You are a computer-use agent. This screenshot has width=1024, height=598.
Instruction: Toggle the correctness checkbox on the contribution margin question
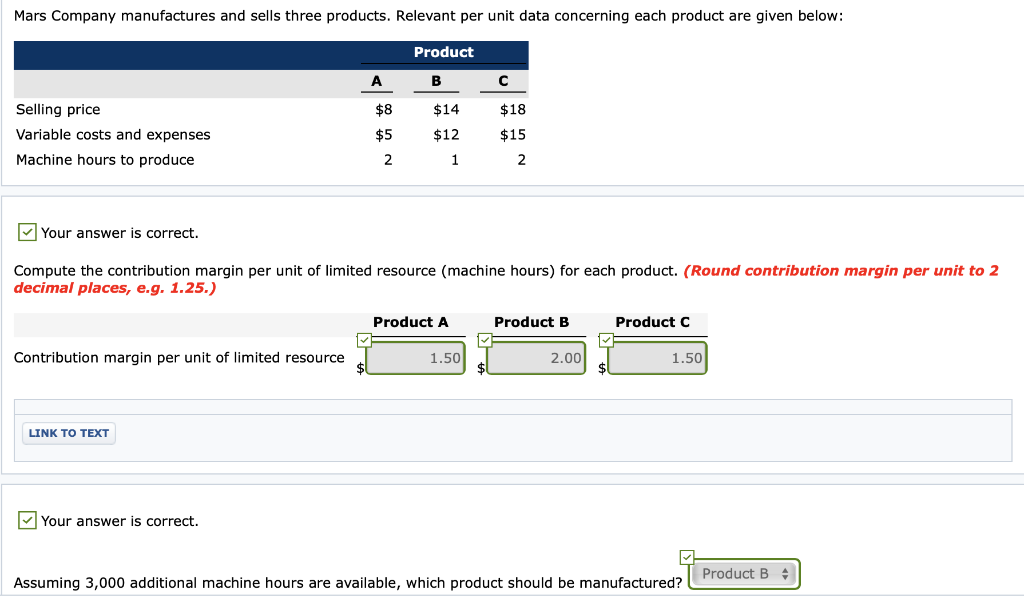pyautogui.click(x=26, y=231)
